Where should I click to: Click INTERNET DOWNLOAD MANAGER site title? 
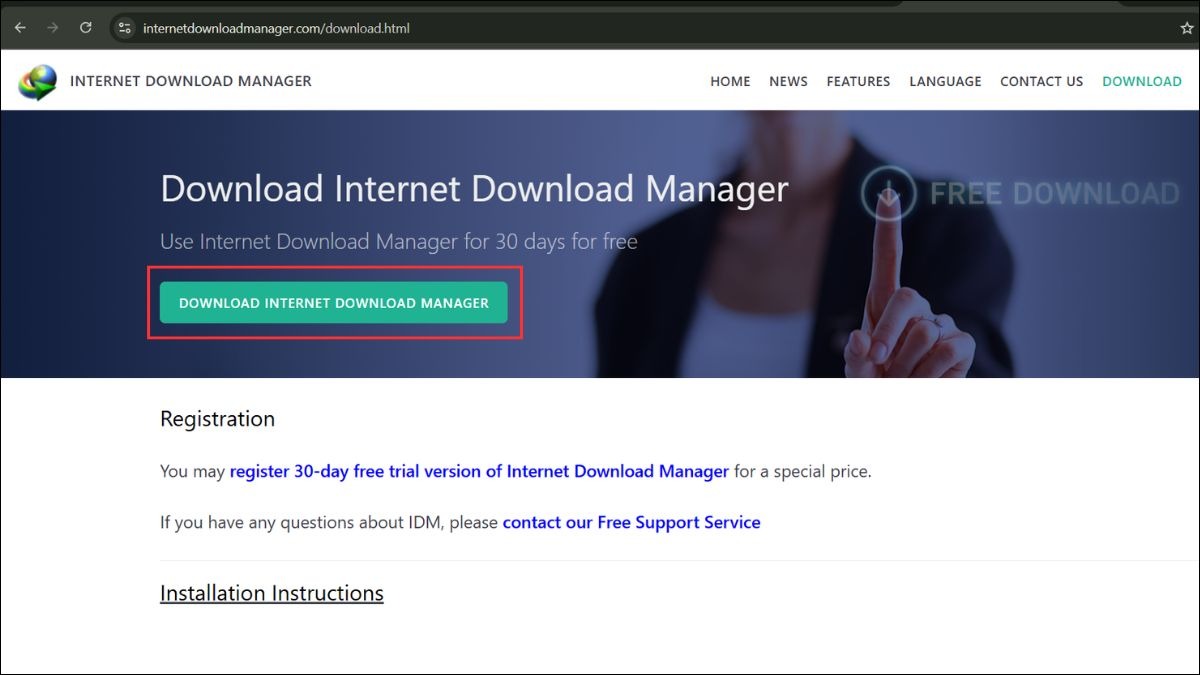[x=191, y=81]
